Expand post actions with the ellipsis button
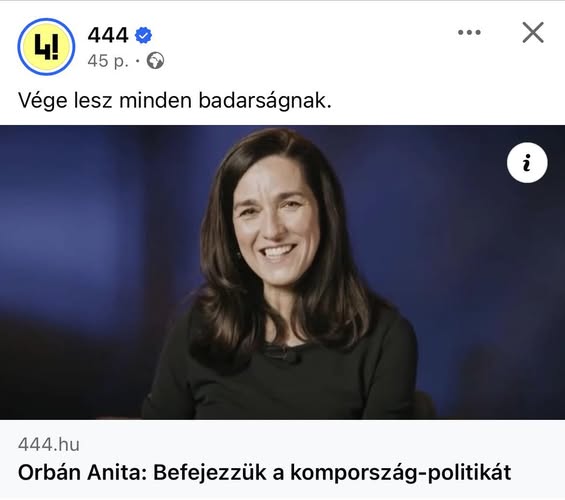This screenshot has width=565, height=500. click(x=469, y=32)
